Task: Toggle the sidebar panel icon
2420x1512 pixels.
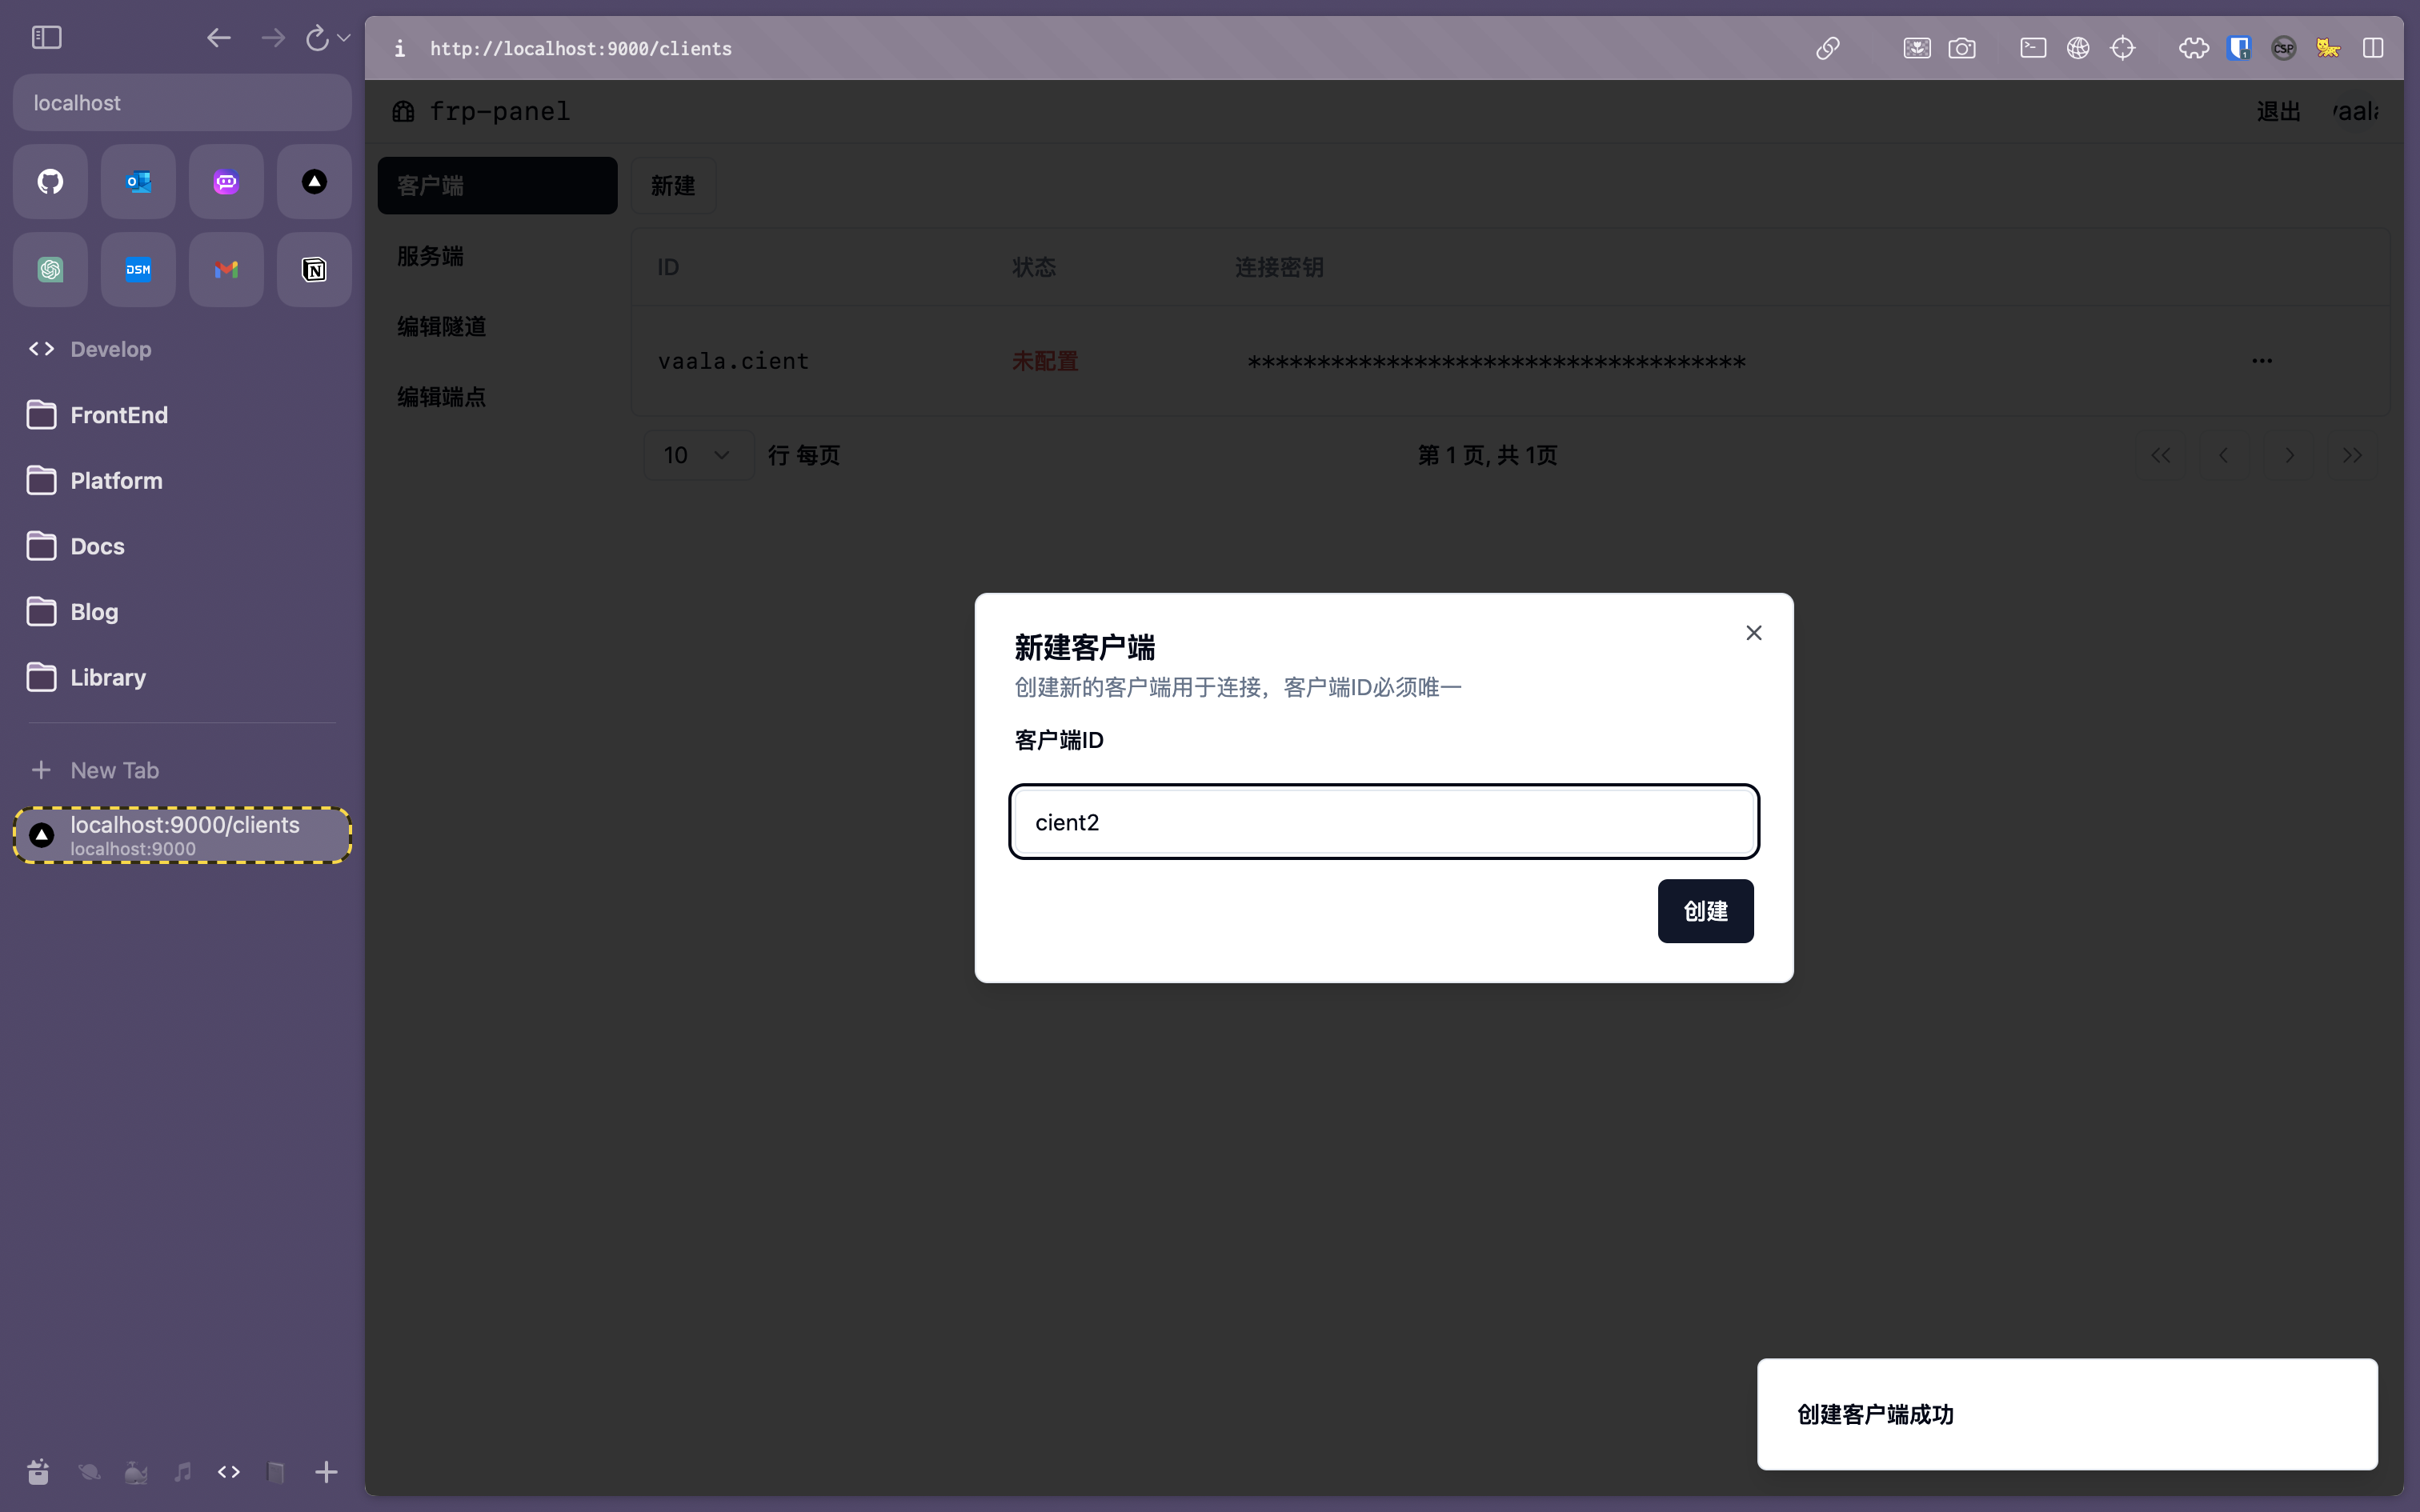Action: [x=47, y=38]
